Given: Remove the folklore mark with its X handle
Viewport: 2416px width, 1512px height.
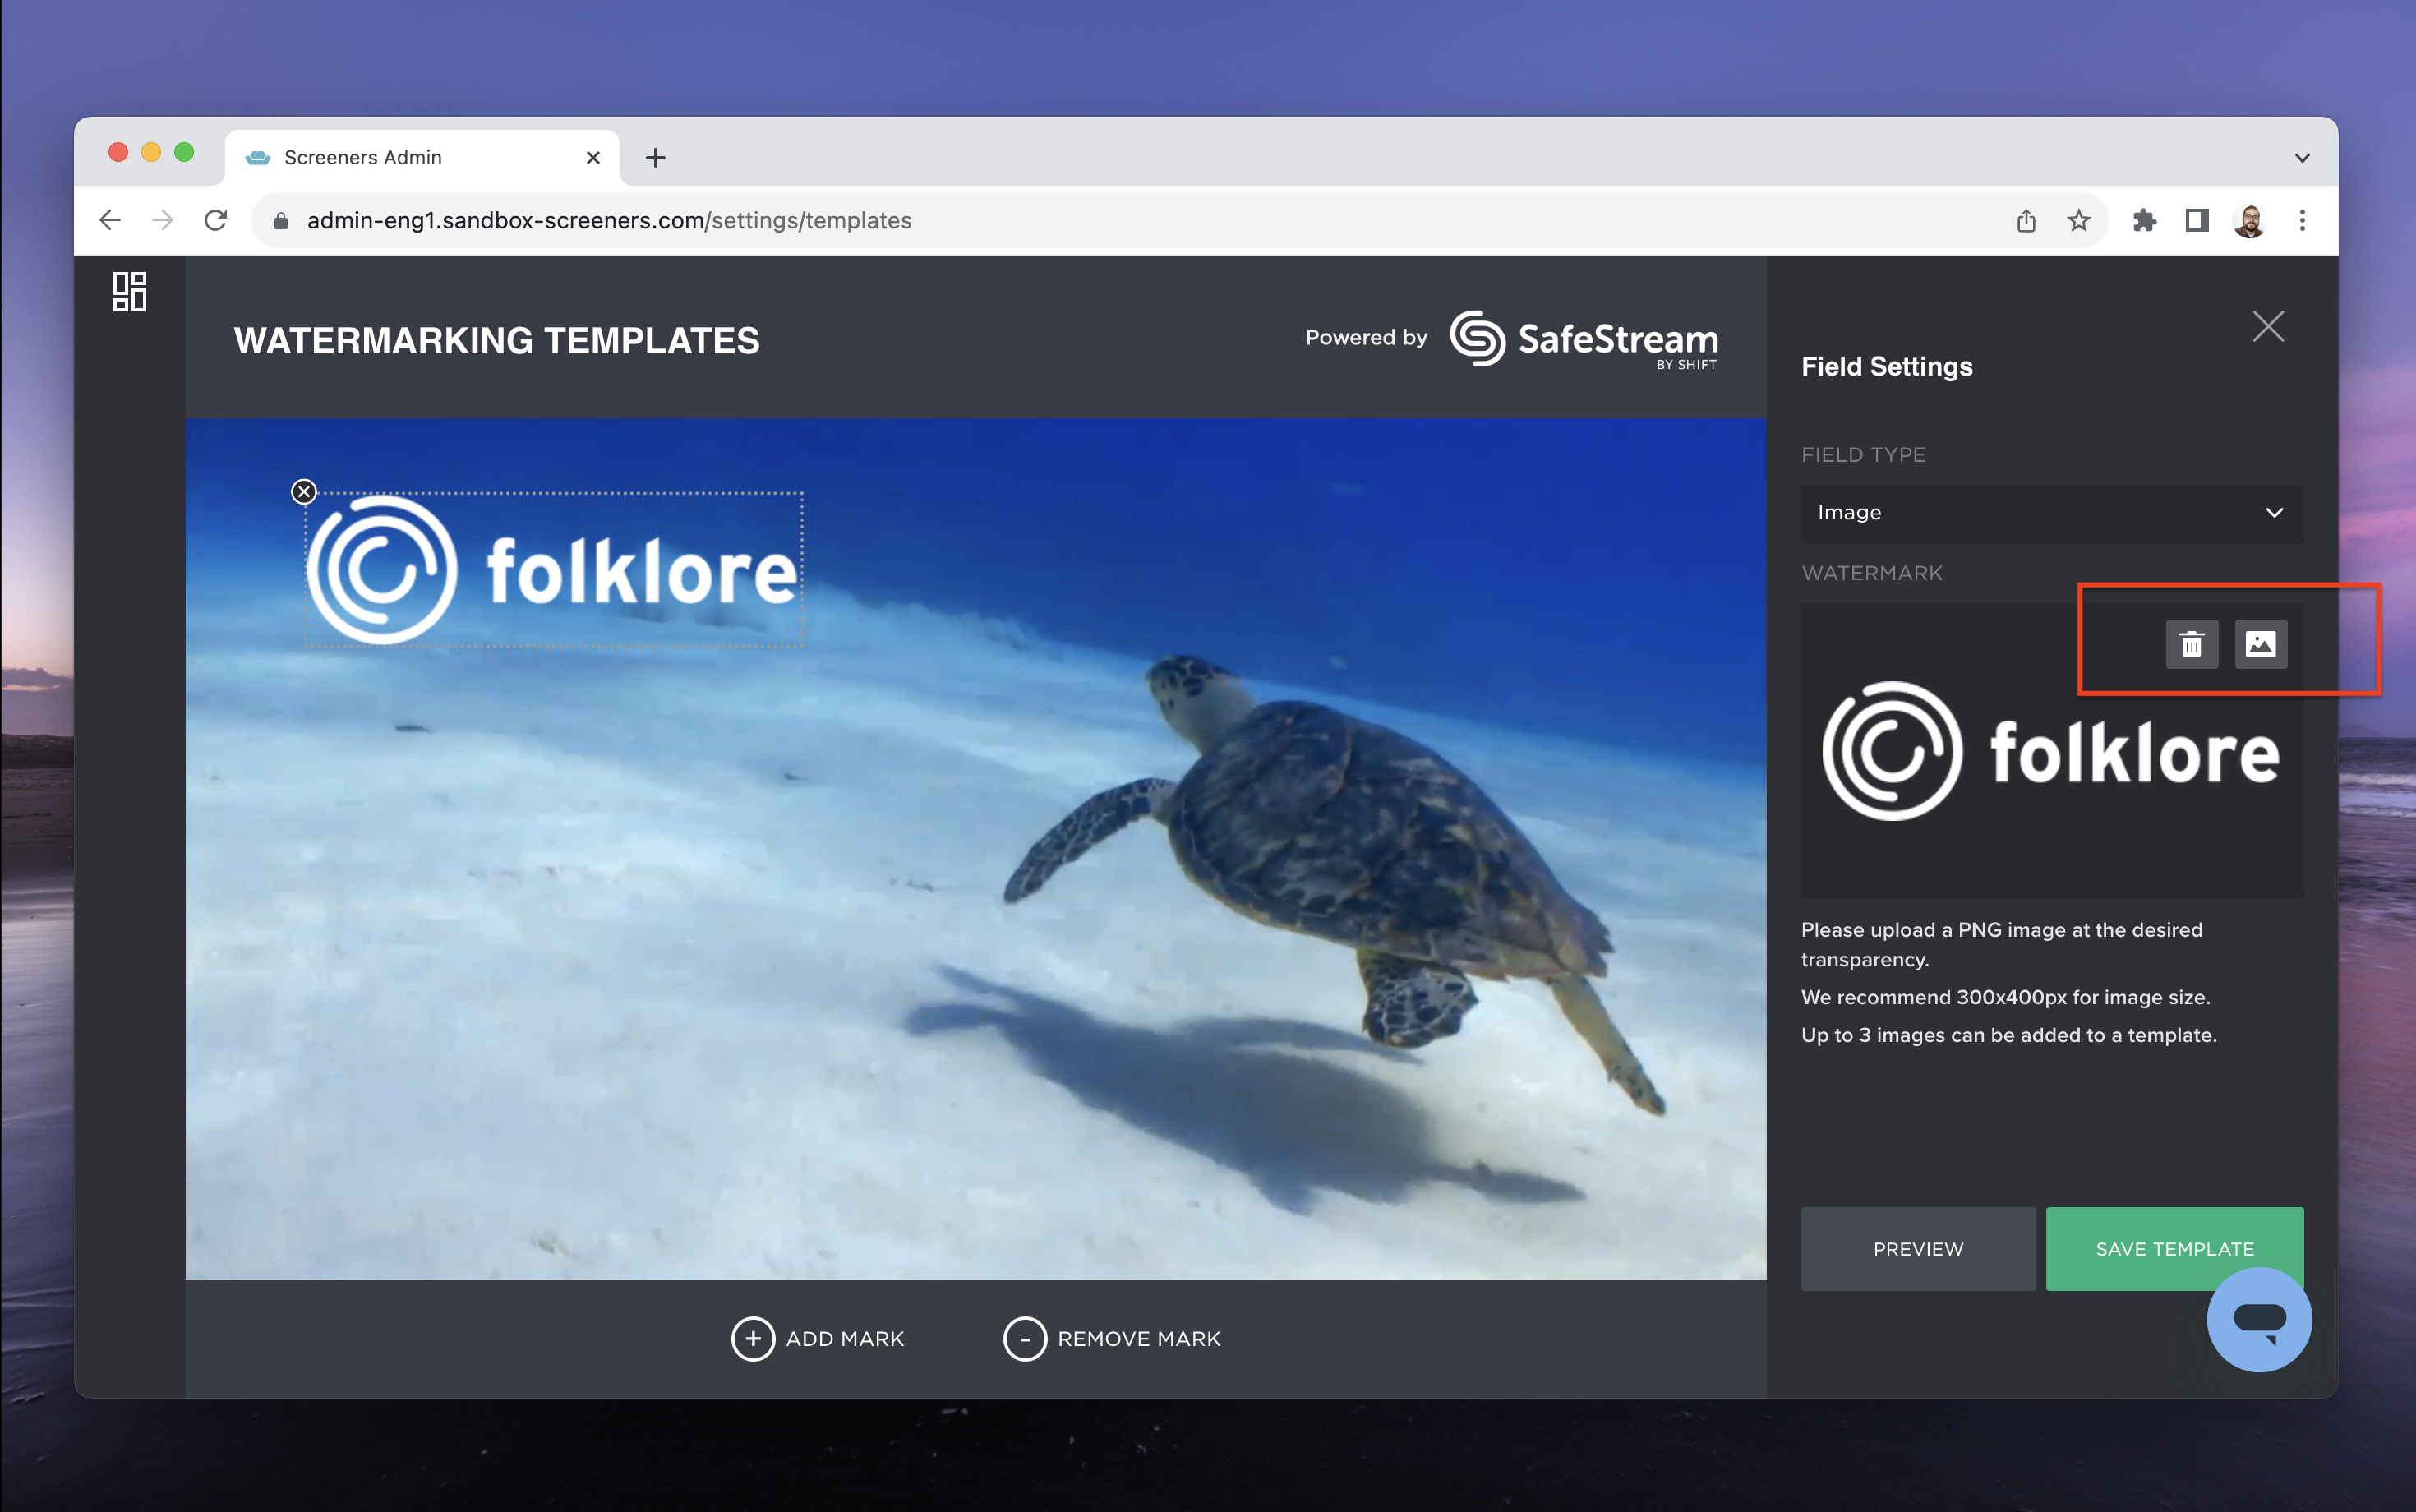Looking at the screenshot, I should click(x=304, y=492).
